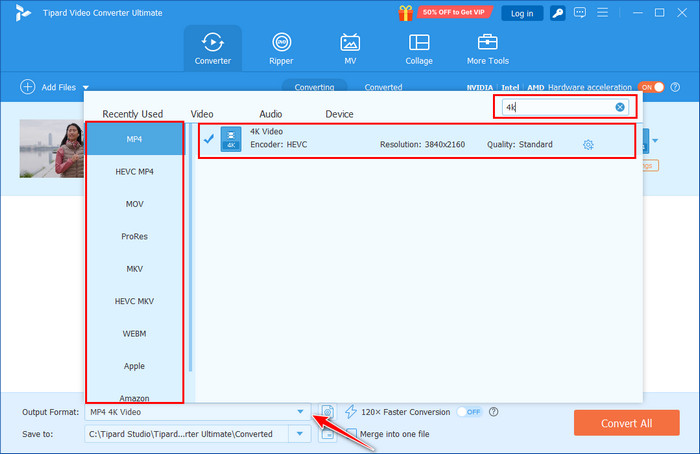Open custom profile gear for 4K Video
This screenshot has height=454, width=700.
pos(588,145)
